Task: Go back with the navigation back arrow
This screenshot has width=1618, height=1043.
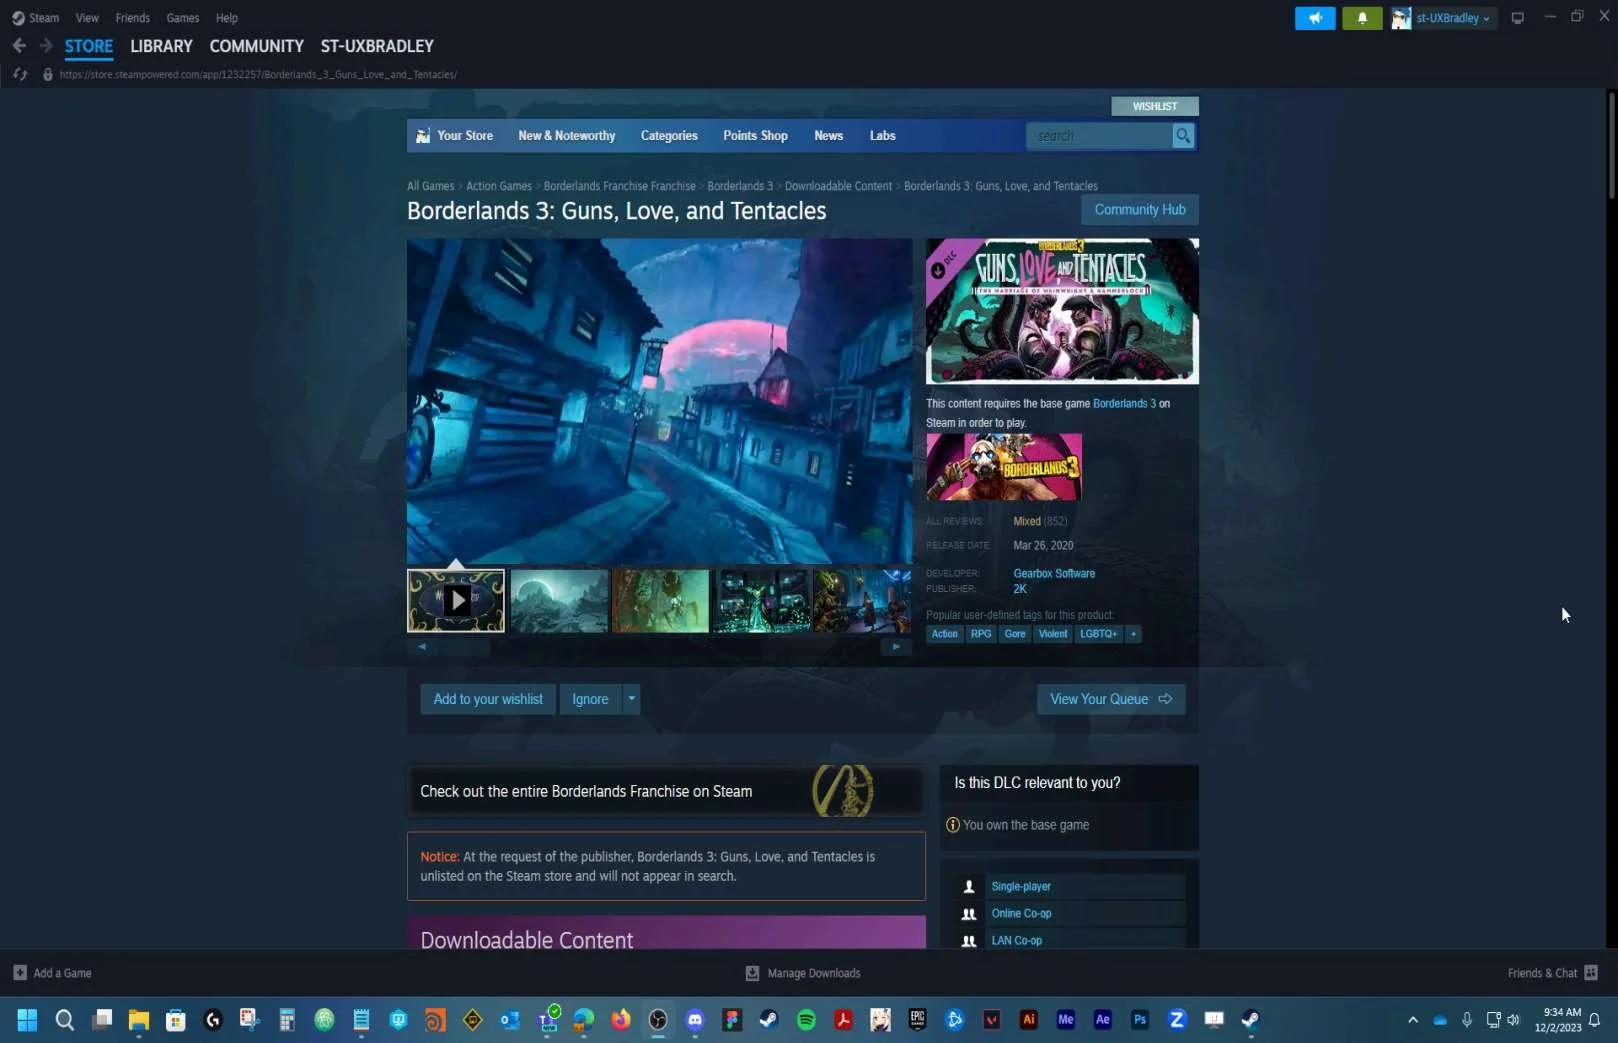Action: point(19,46)
